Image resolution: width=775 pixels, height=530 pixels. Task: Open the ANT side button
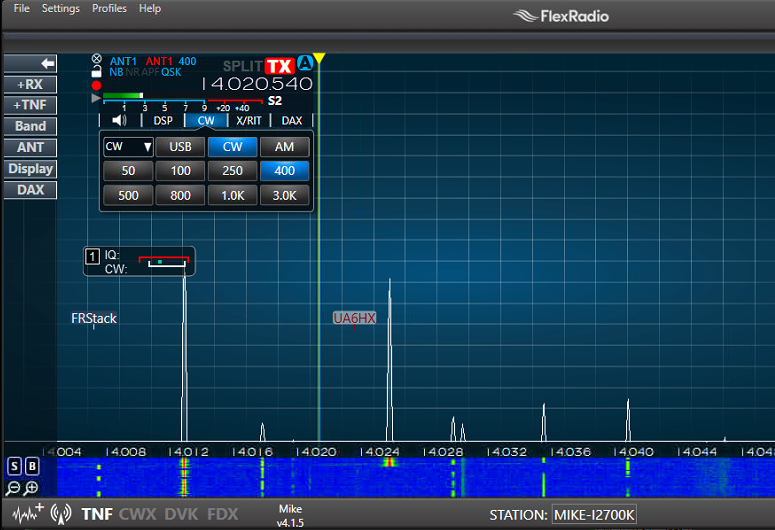pyautogui.click(x=30, y=147)
